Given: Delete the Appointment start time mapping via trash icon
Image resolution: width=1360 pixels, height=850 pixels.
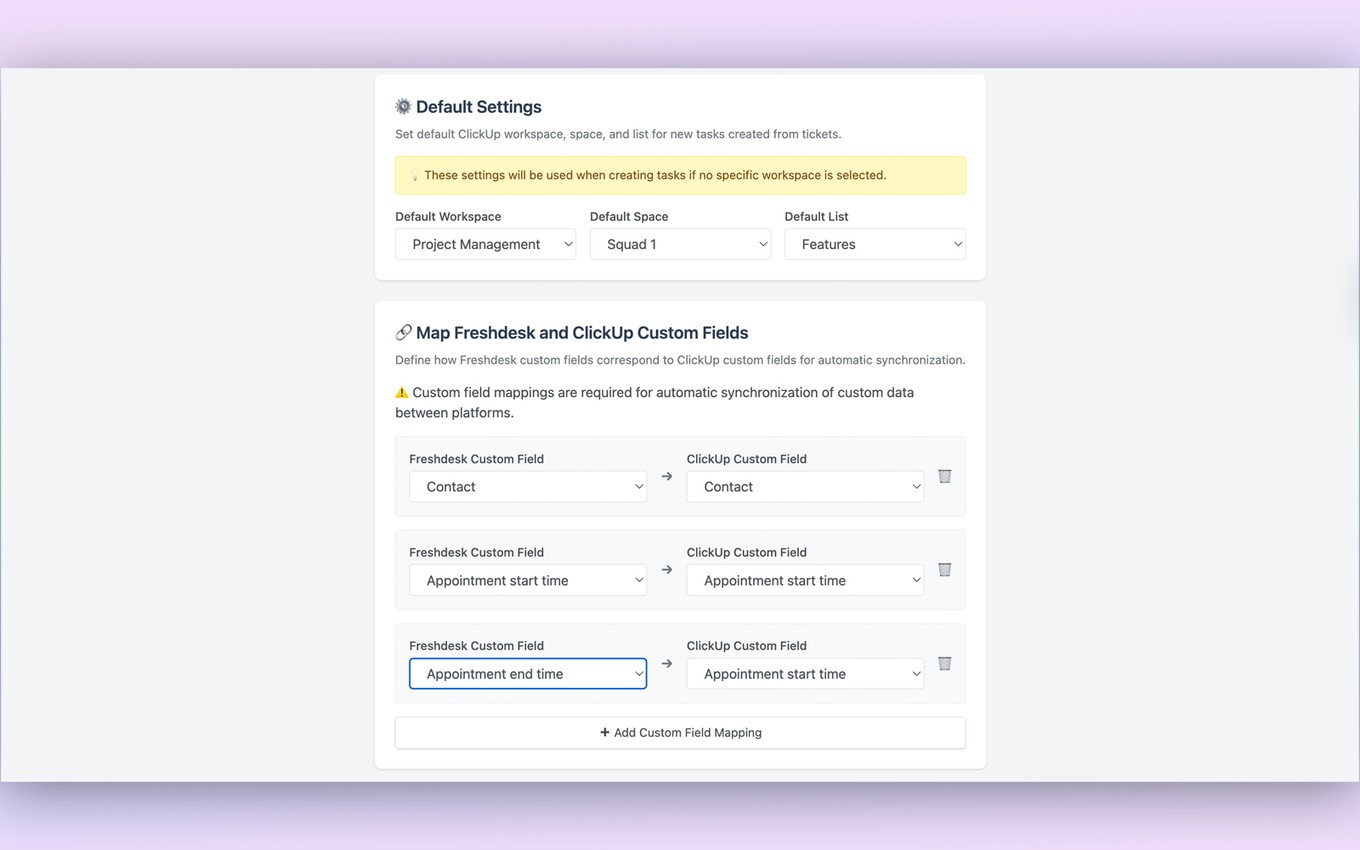Looking at the screenshot, I should click(944, 569).
